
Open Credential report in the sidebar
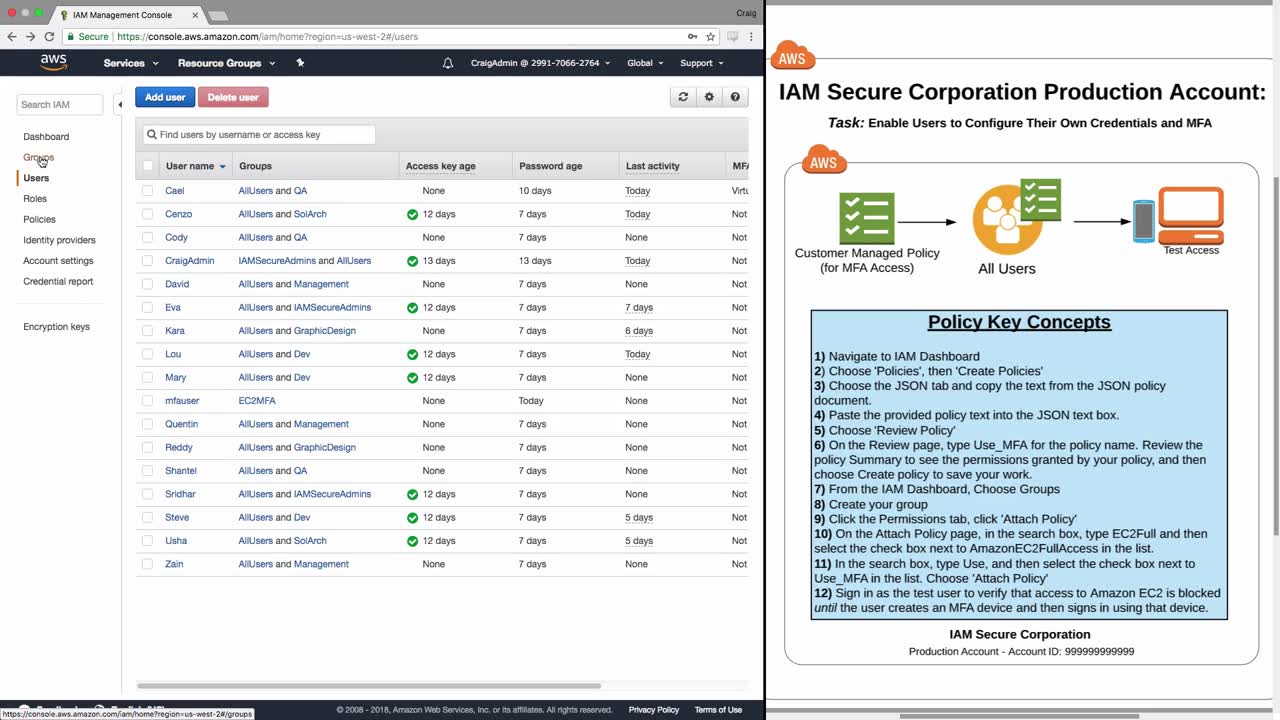[58, 282]
